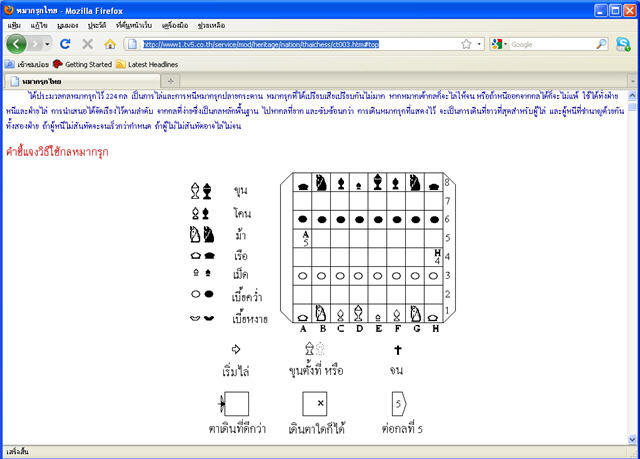
Task: Go to the Home page
Action: tap(110, 44)
